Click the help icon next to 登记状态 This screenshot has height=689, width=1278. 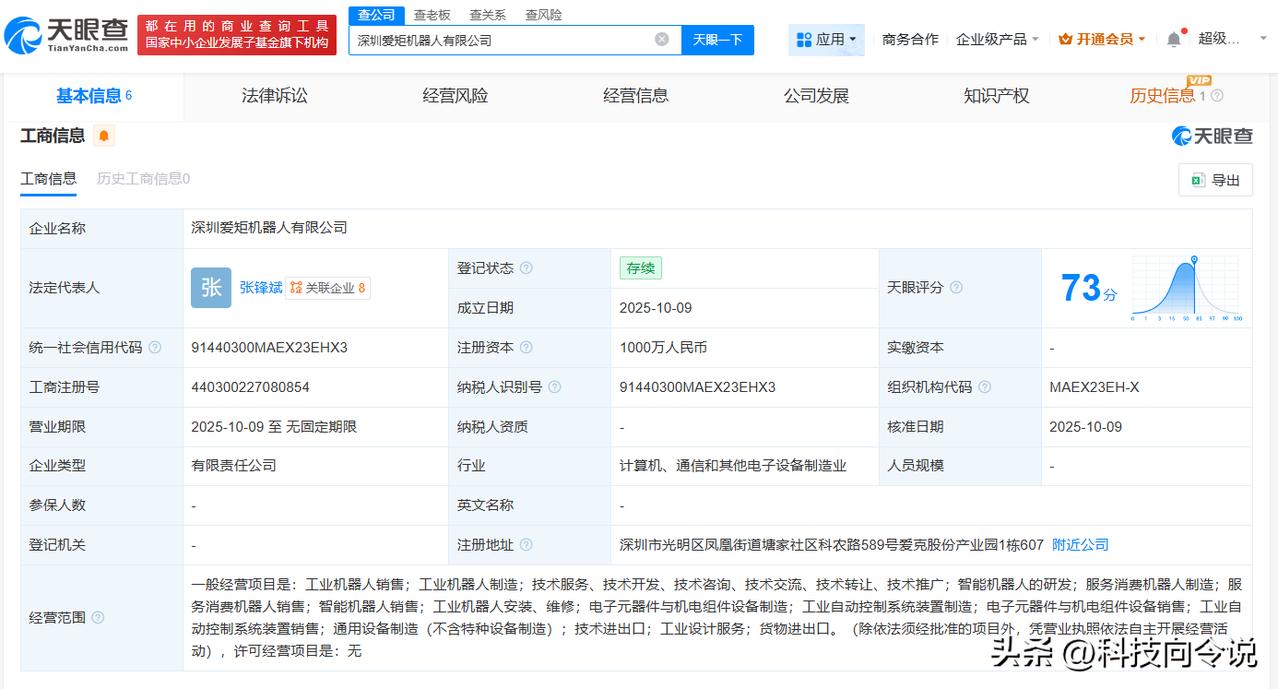[x=526, y=268]
